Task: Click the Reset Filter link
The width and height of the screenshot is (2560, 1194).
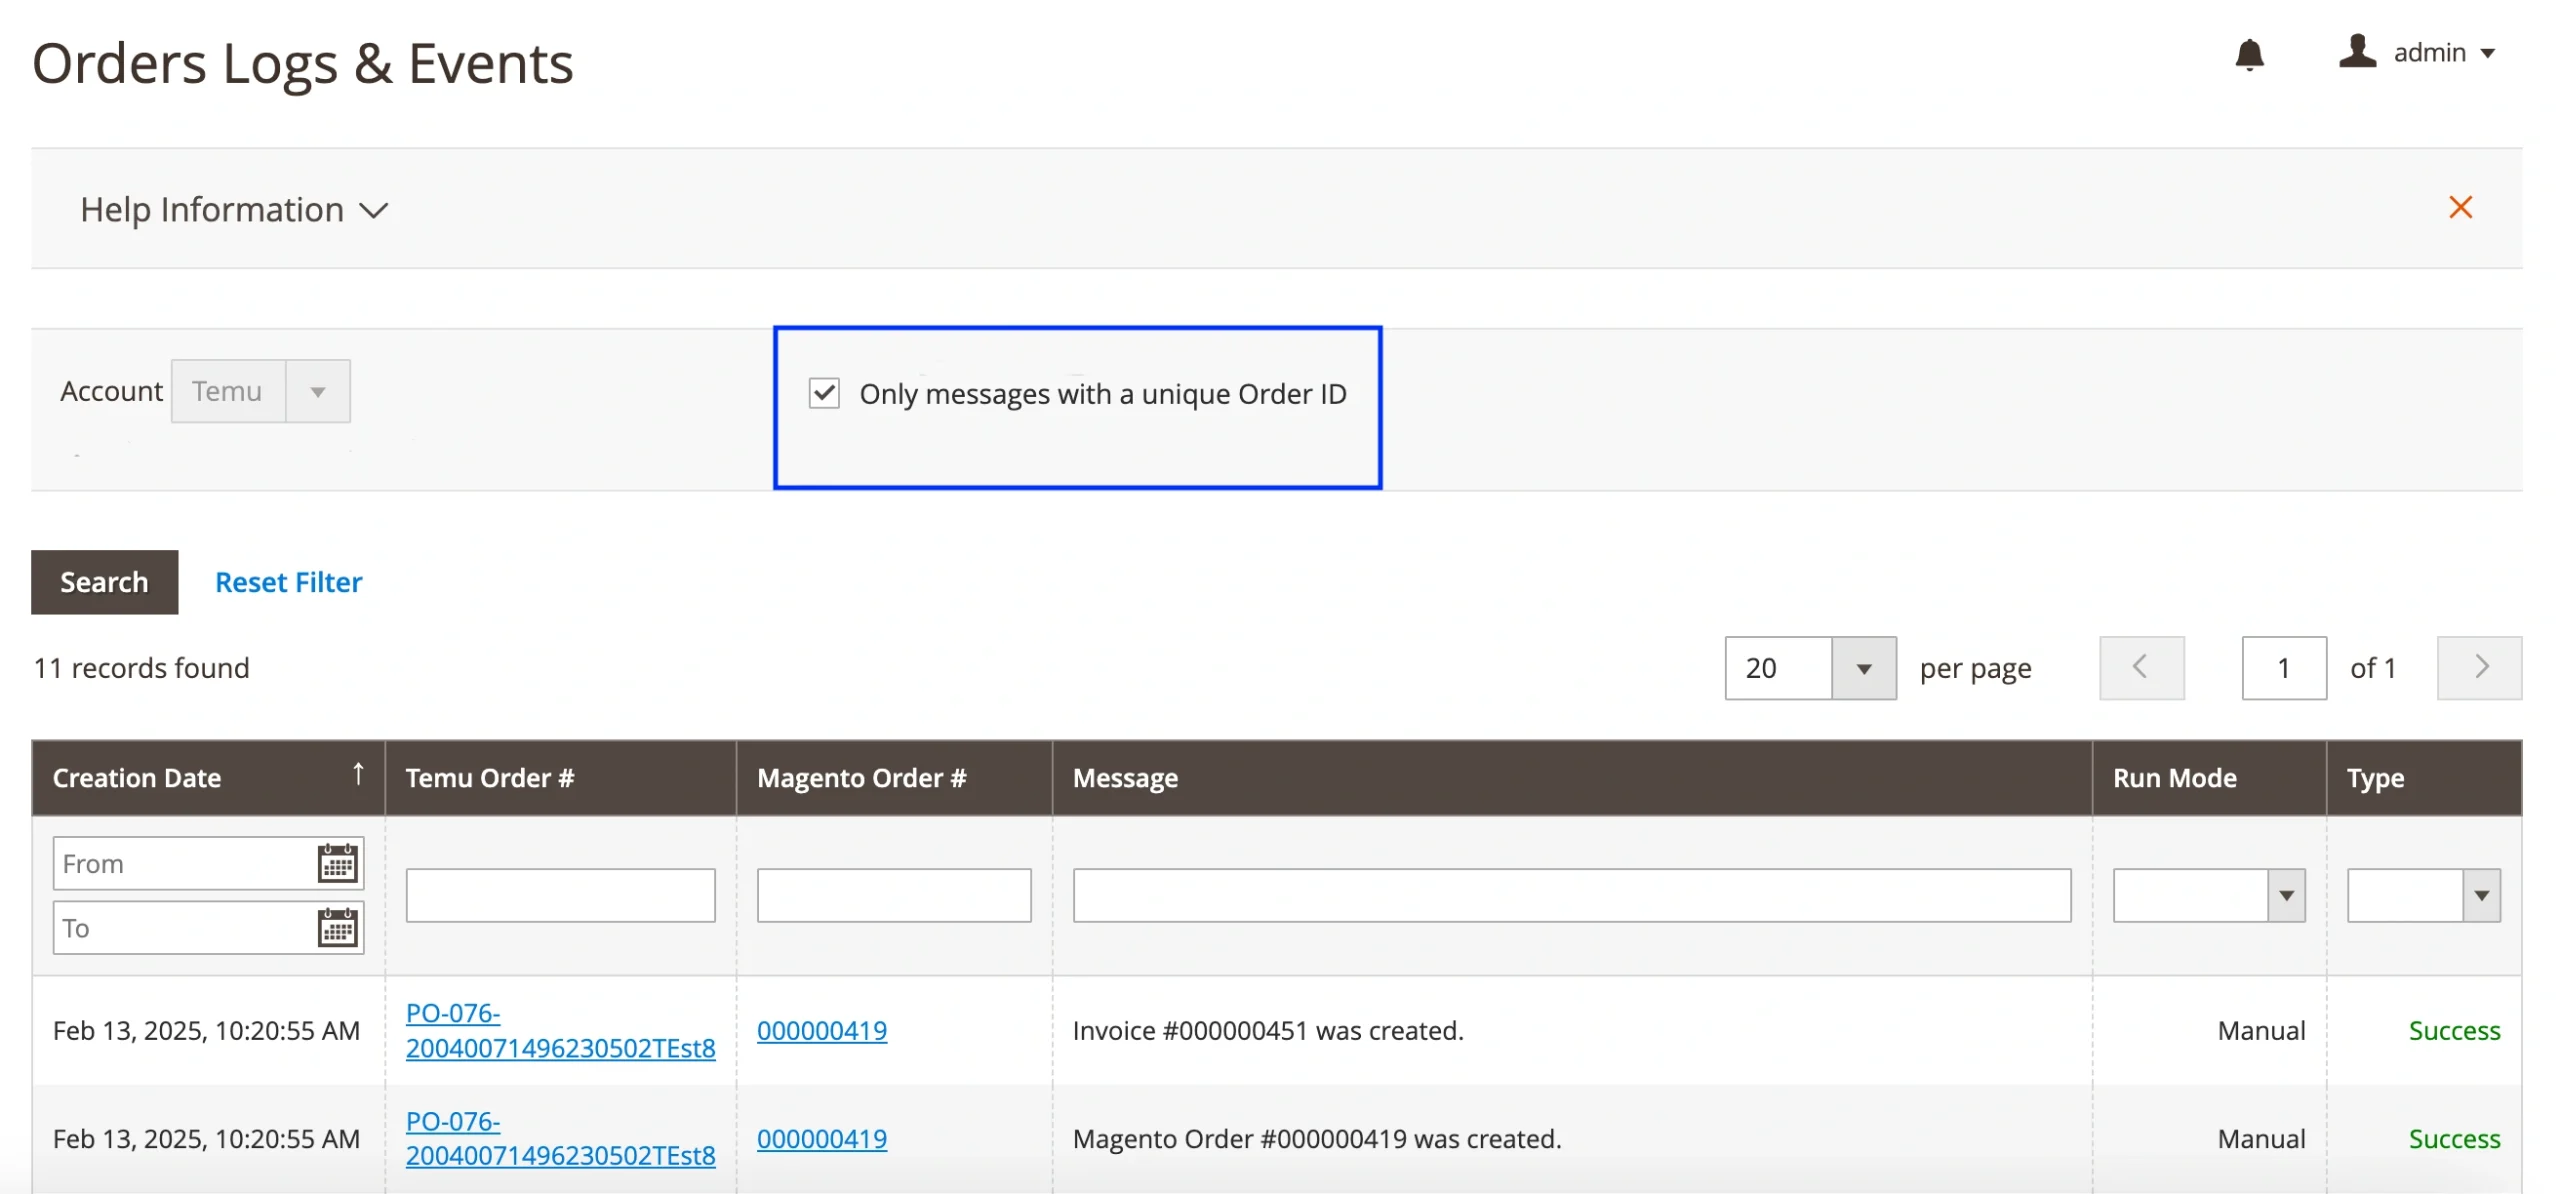Action: (288, 582)
